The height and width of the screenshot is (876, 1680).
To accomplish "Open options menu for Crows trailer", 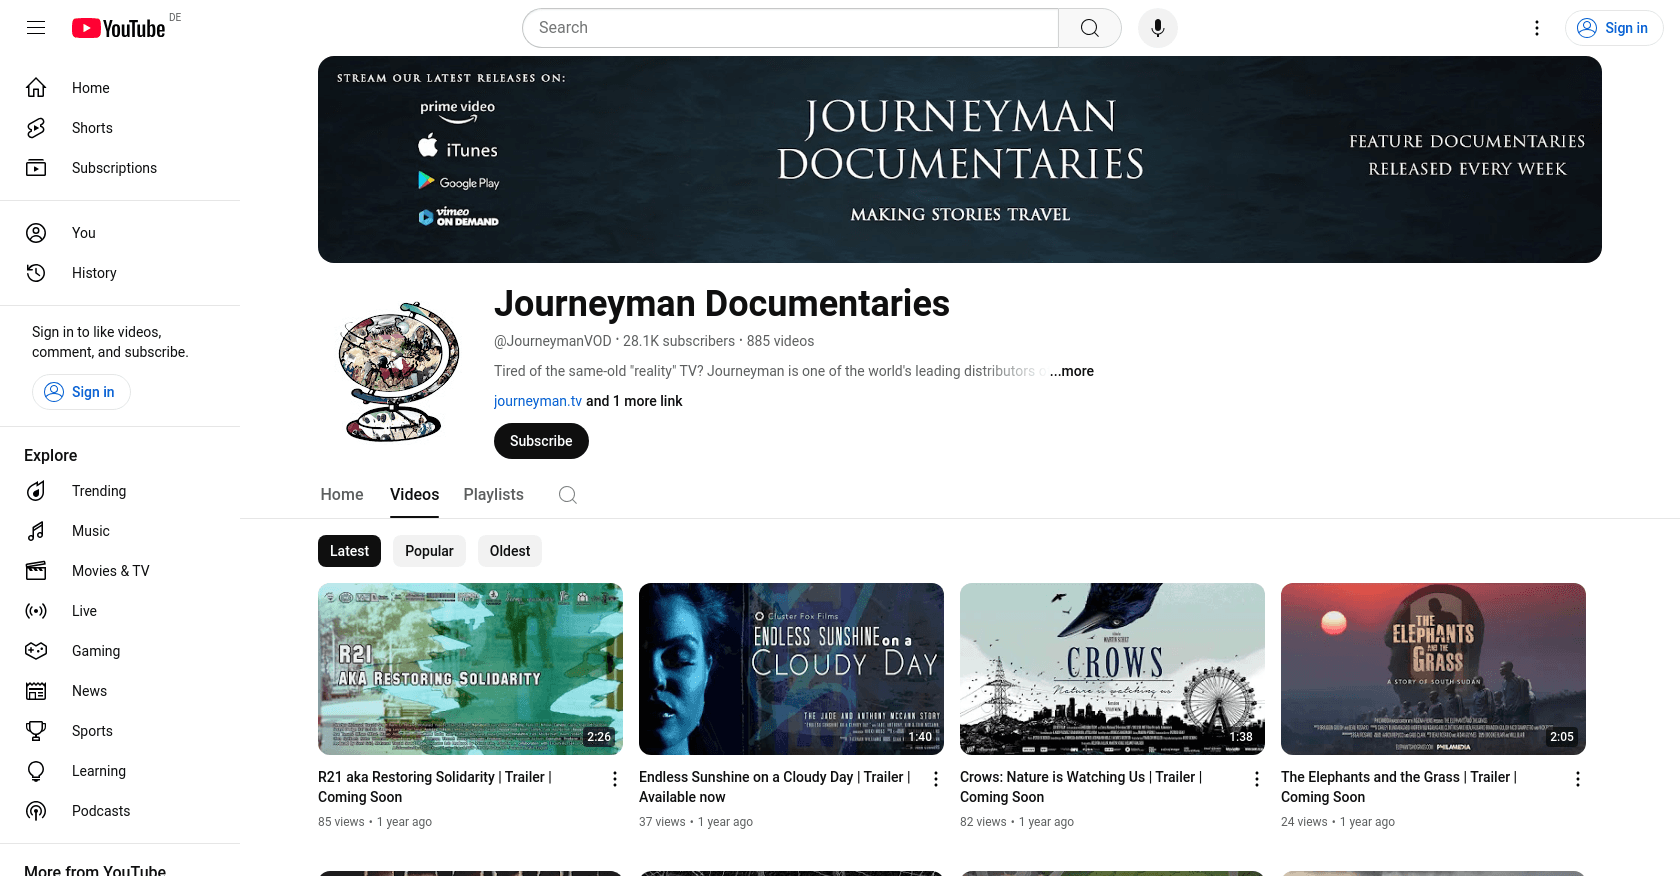I will click(x=1257, y=779).
